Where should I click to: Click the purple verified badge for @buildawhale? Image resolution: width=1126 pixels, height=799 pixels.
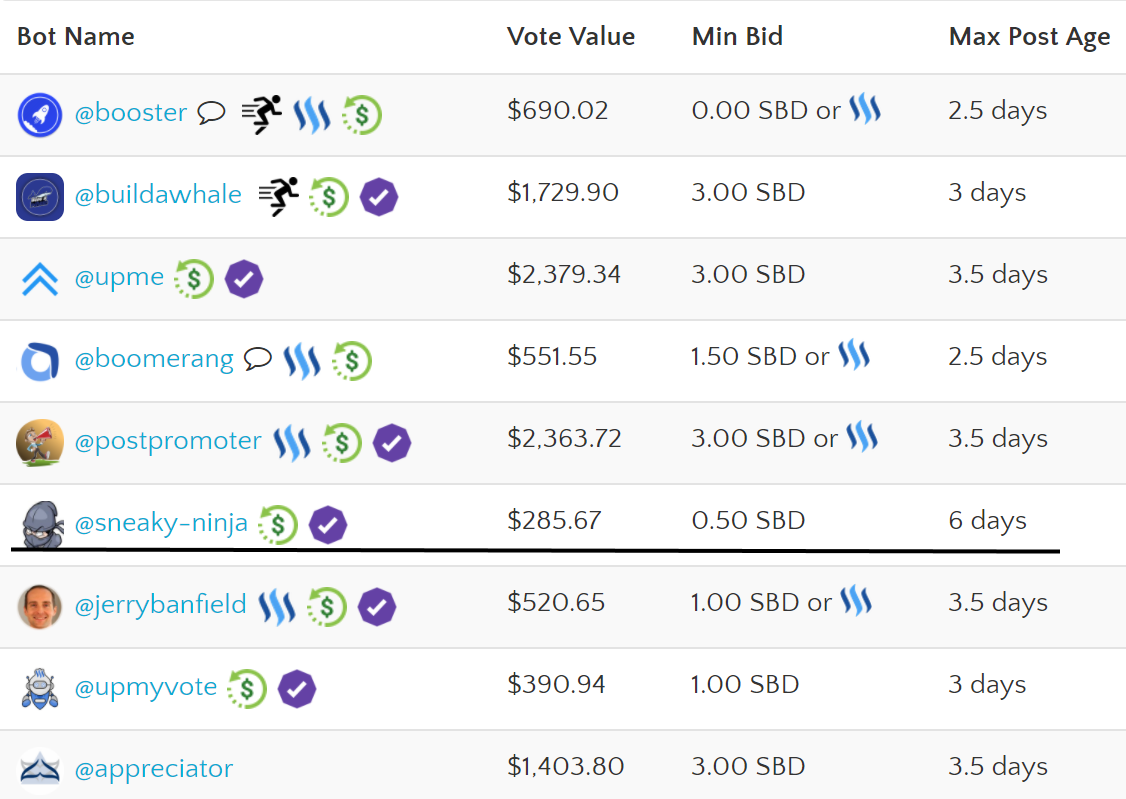coord(379,197)
